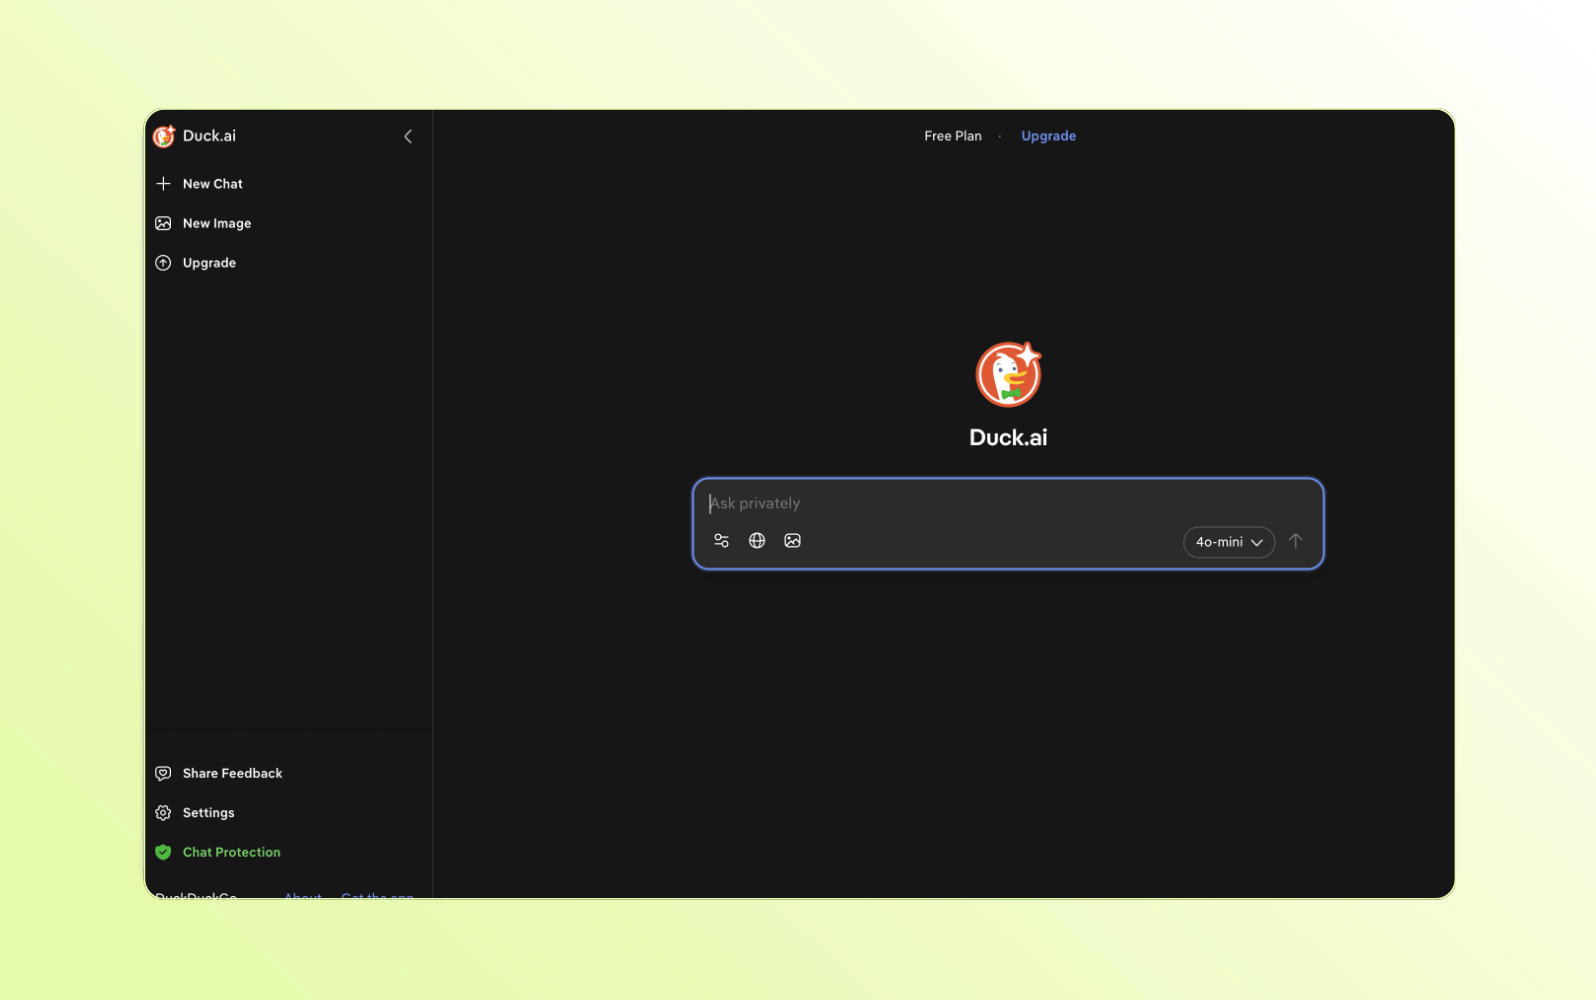Screen dimensions: 1596x1000
Task: Toggle web search globe icon
Action: pyautogui.click(x=757, y=541)
